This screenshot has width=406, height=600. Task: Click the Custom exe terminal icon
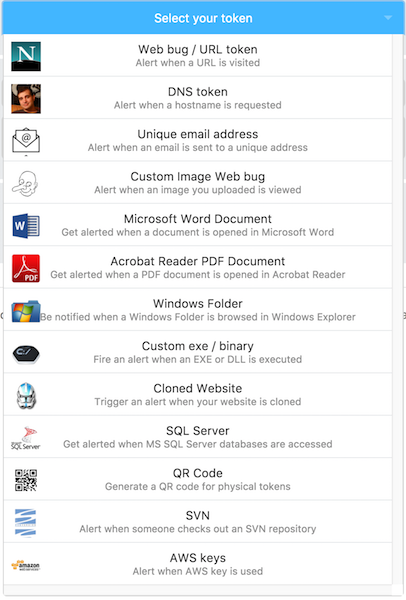[x=26, y=354]
